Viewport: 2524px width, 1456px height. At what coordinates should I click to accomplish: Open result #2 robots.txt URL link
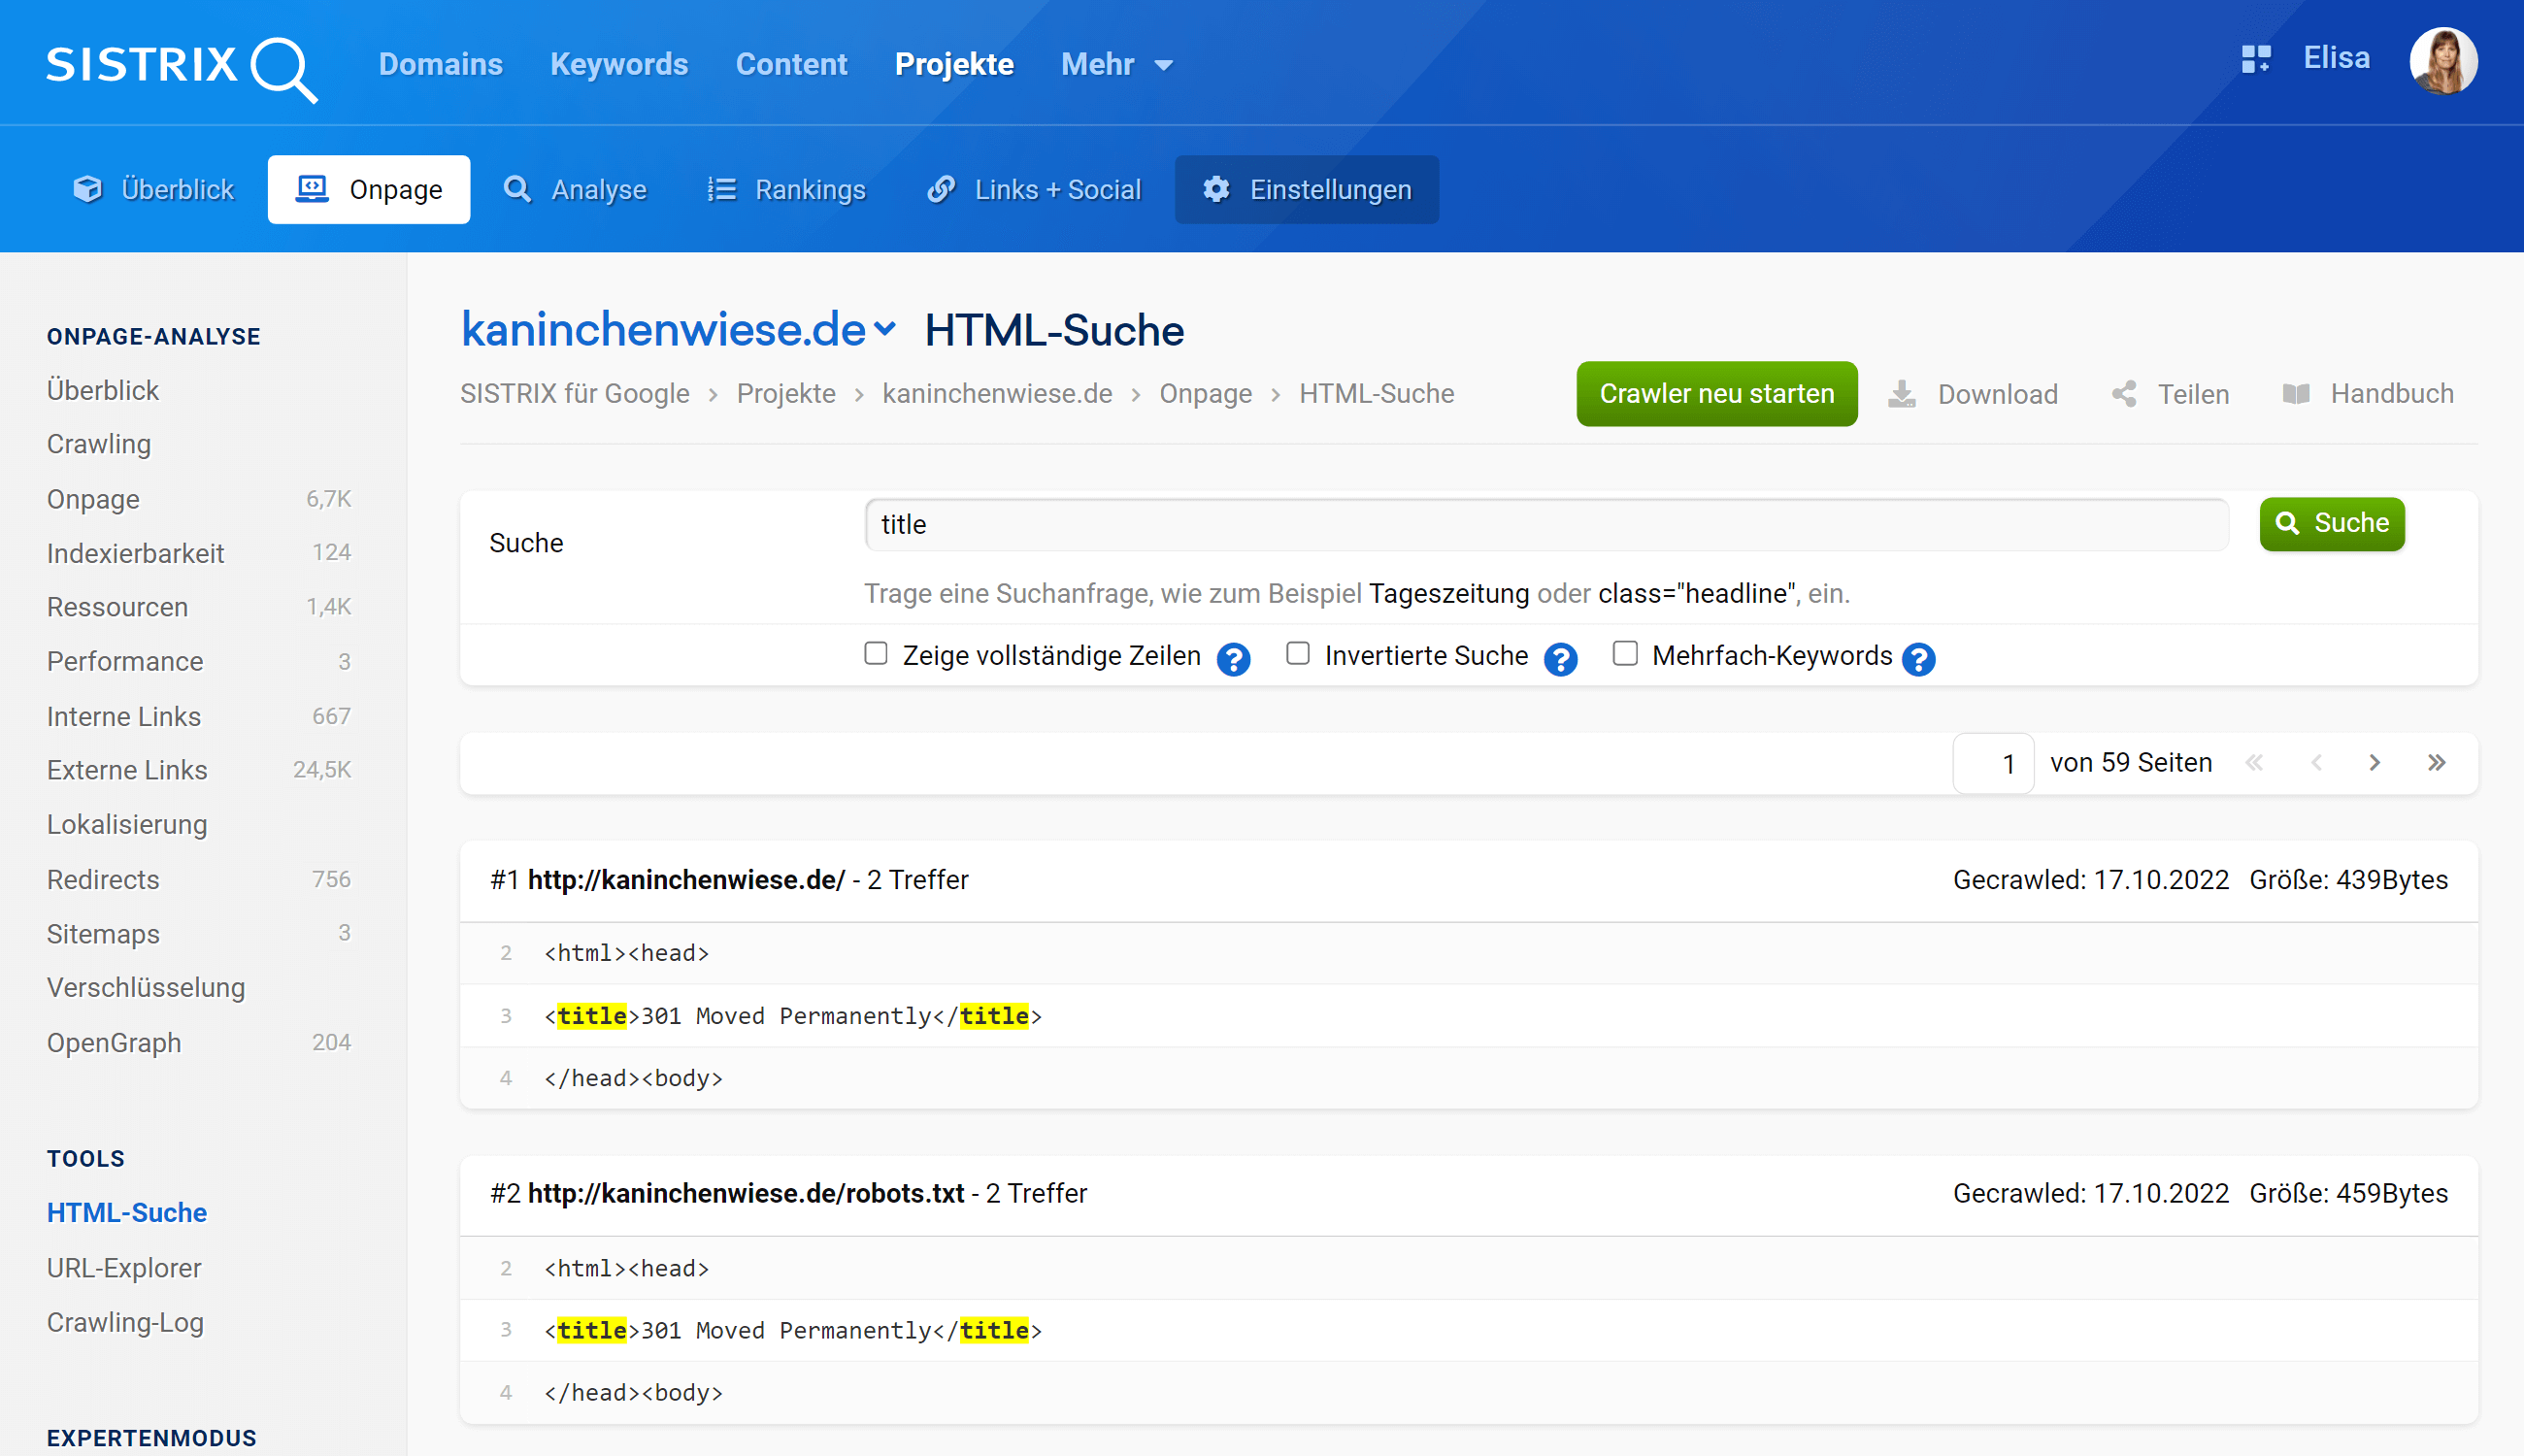(746, 1193)
